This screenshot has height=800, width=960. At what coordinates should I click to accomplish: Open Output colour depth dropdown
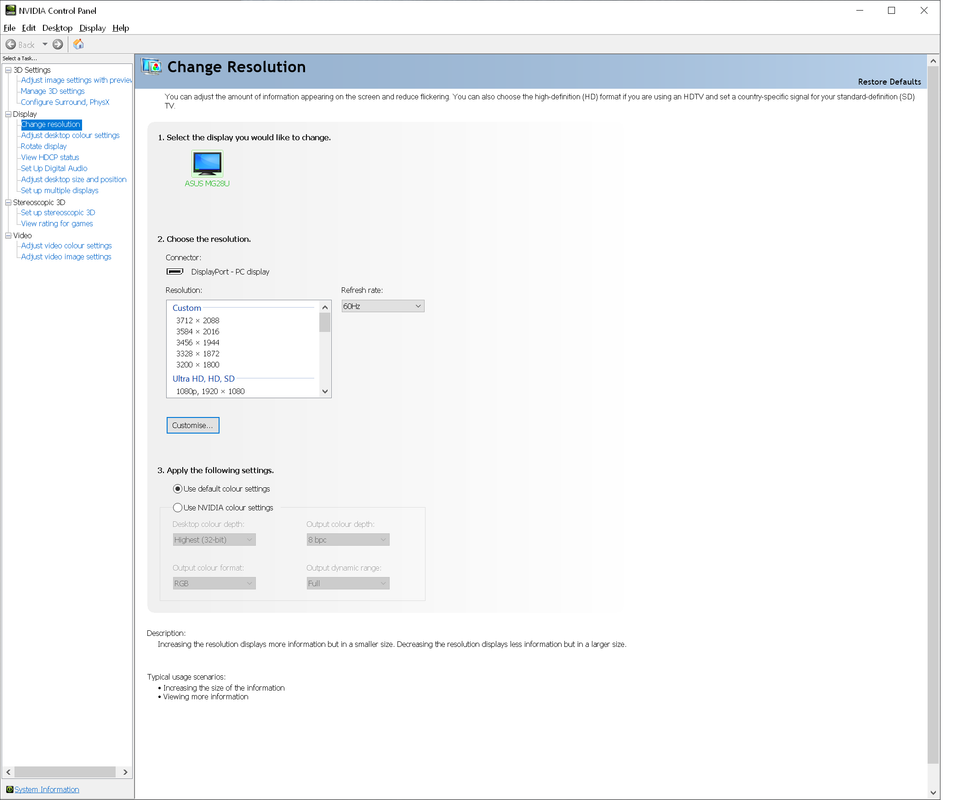[x=348, y=540]
